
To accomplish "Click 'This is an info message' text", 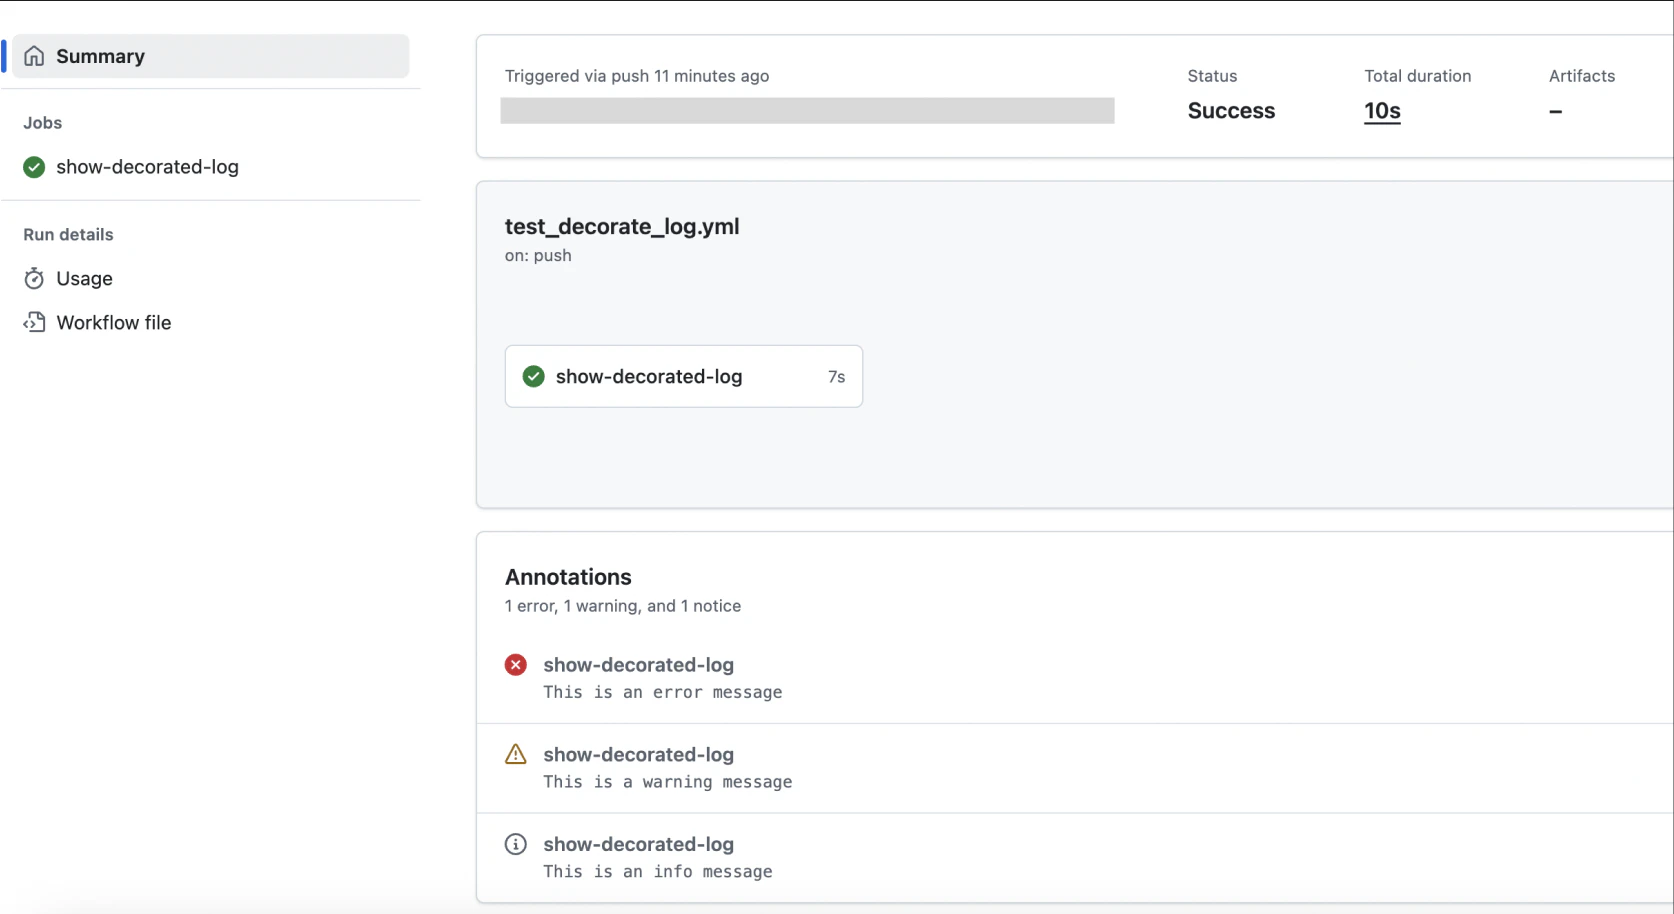I will [x=658, y=872].
